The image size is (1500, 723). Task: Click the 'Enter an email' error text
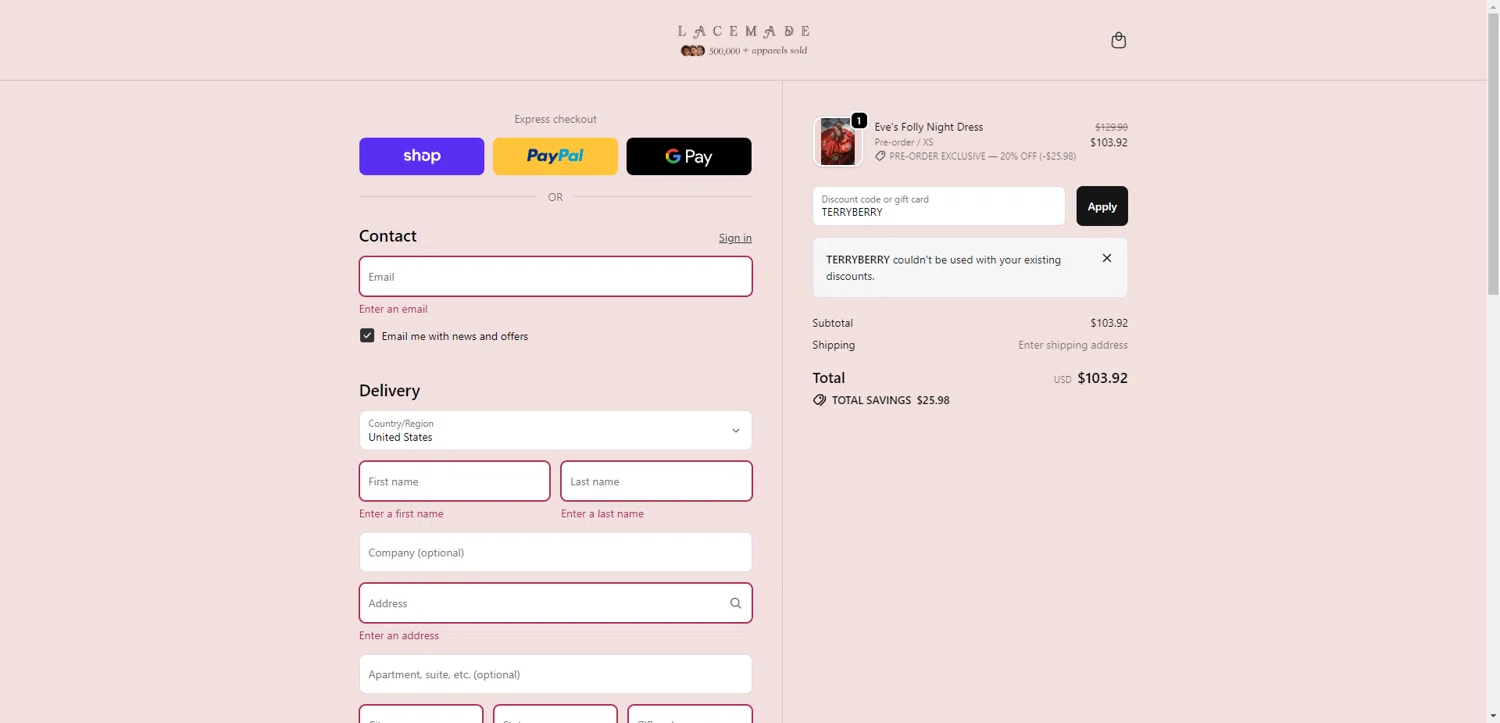[x=393, y=309]
